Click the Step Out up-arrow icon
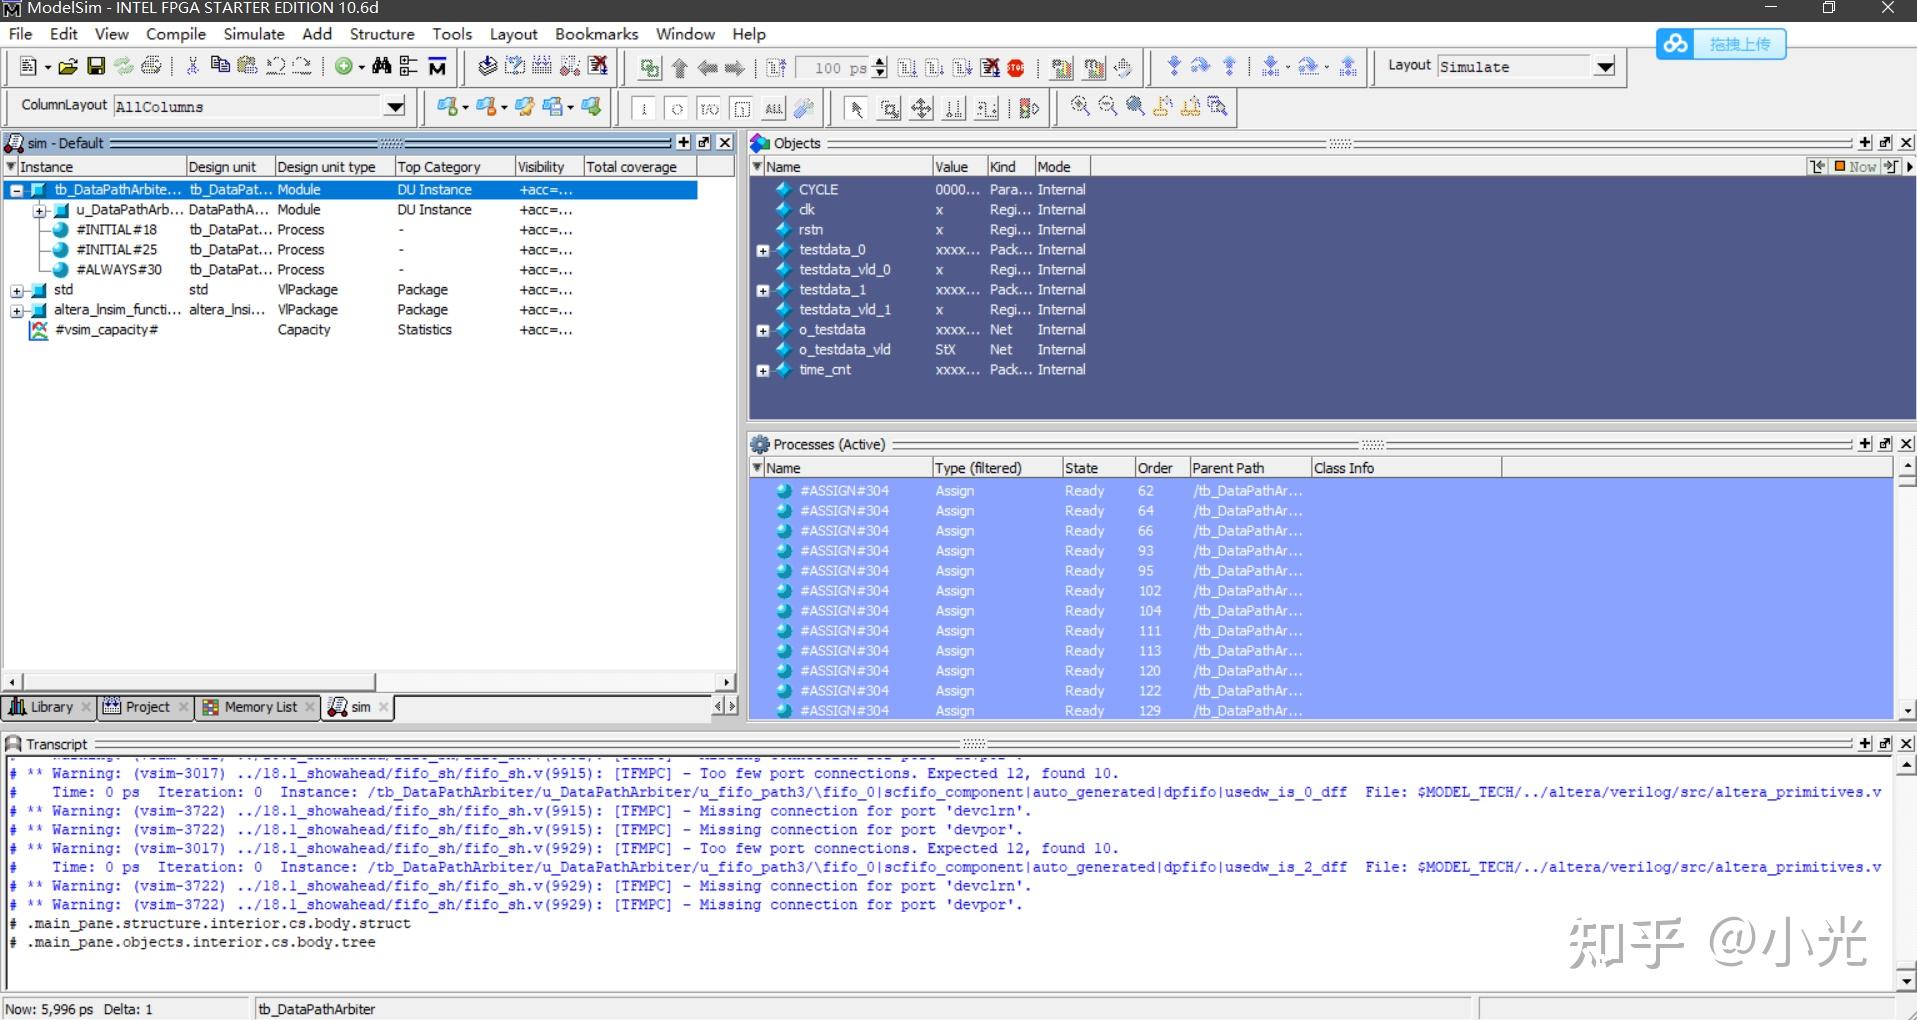Image resolution: width=1917 pixels, height=1020 pixels. click(x=1229, y=67)
